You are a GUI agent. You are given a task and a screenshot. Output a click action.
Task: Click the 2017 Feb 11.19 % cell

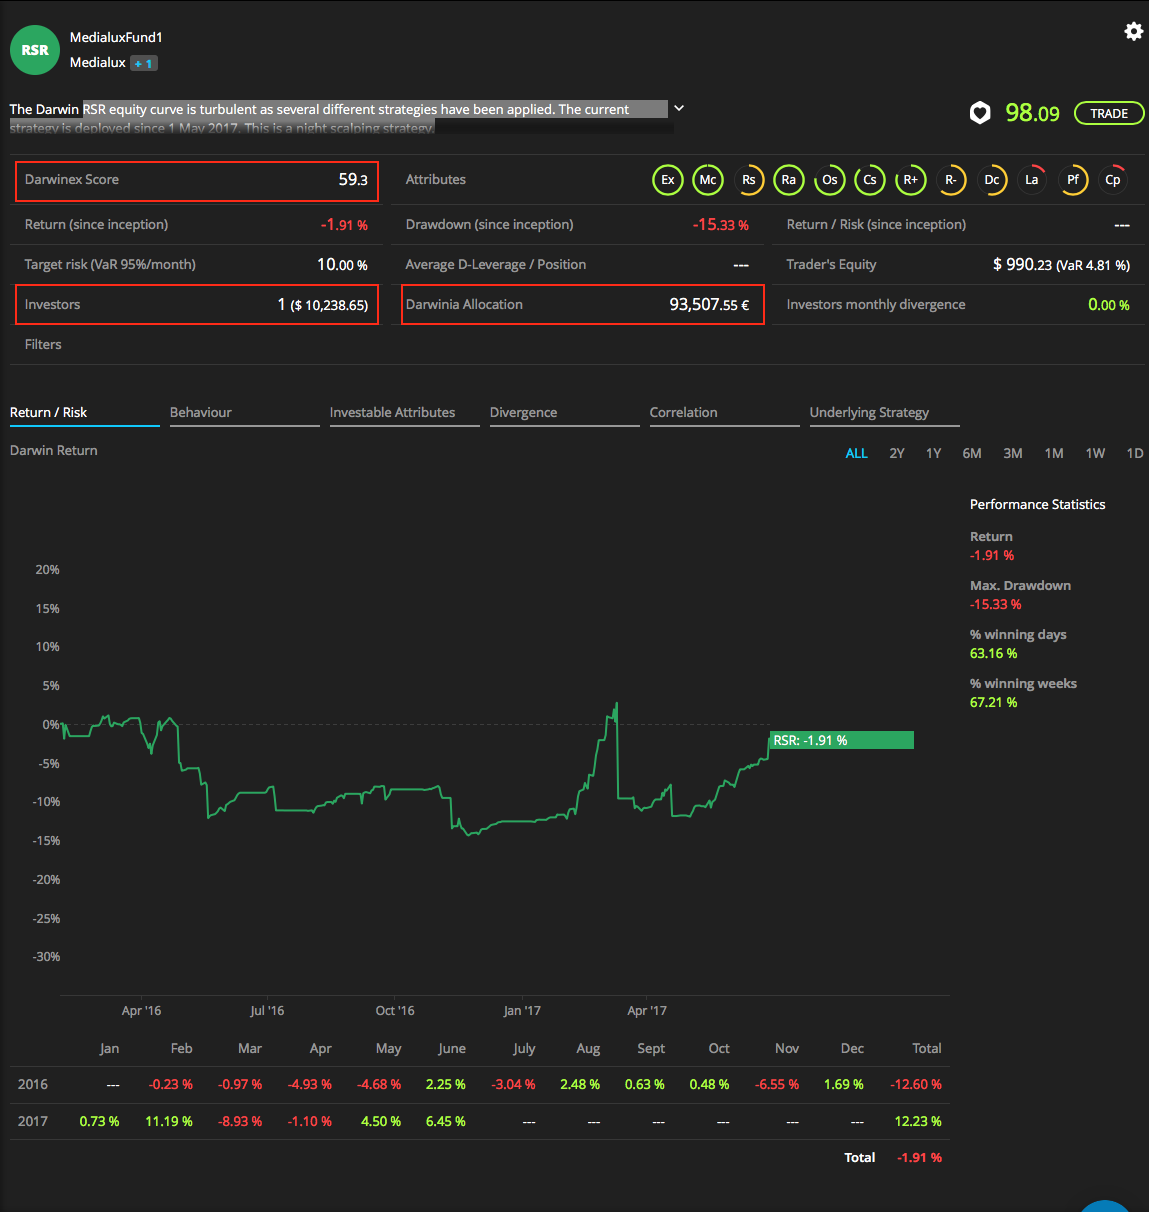[x=169, y=1121]
